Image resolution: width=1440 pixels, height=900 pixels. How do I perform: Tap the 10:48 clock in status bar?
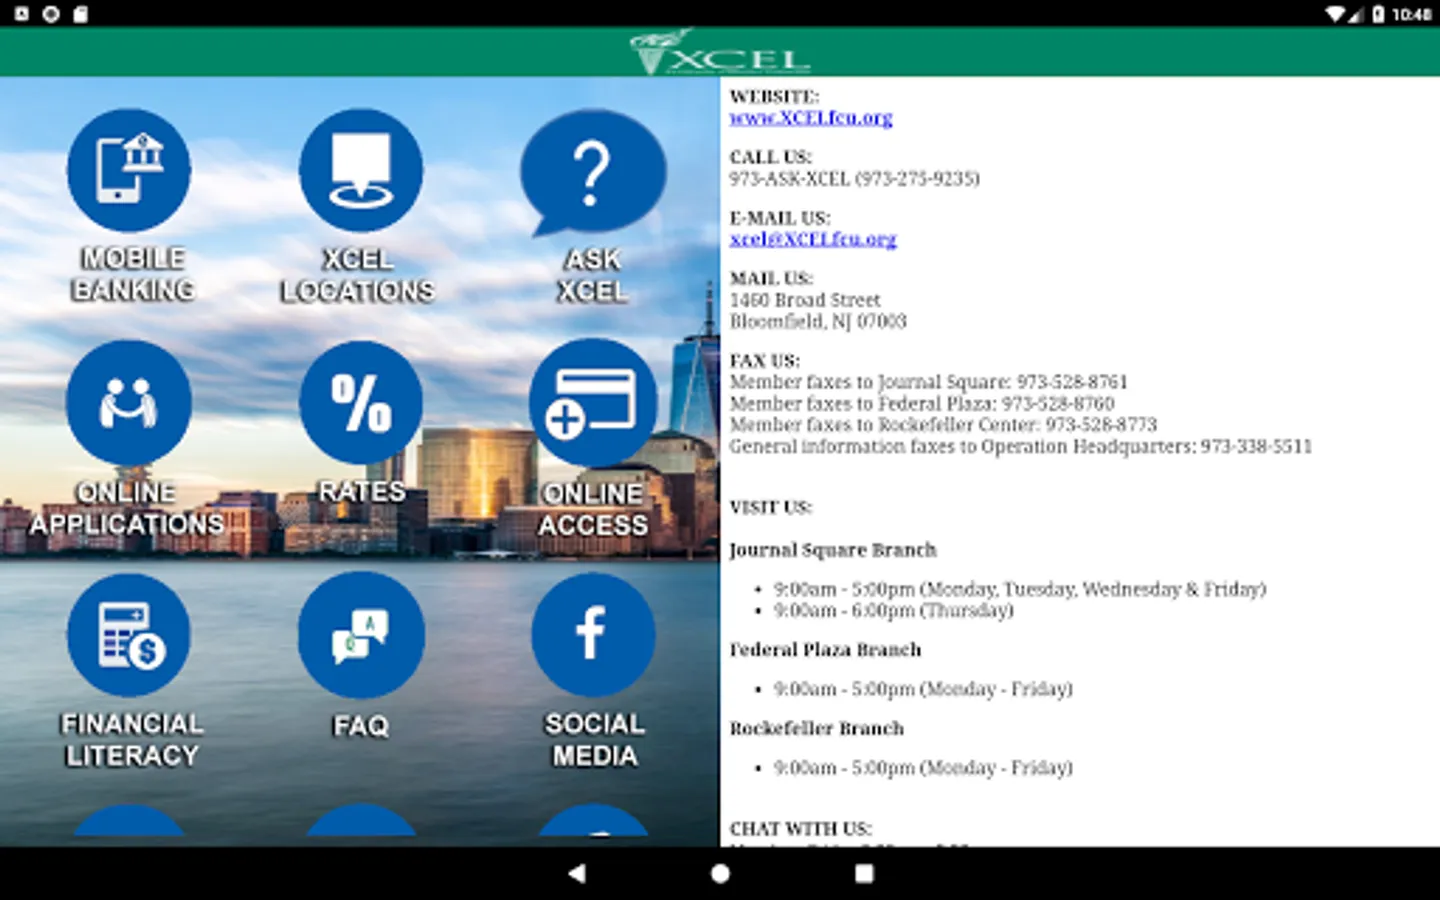click(x=1412, y=14)
